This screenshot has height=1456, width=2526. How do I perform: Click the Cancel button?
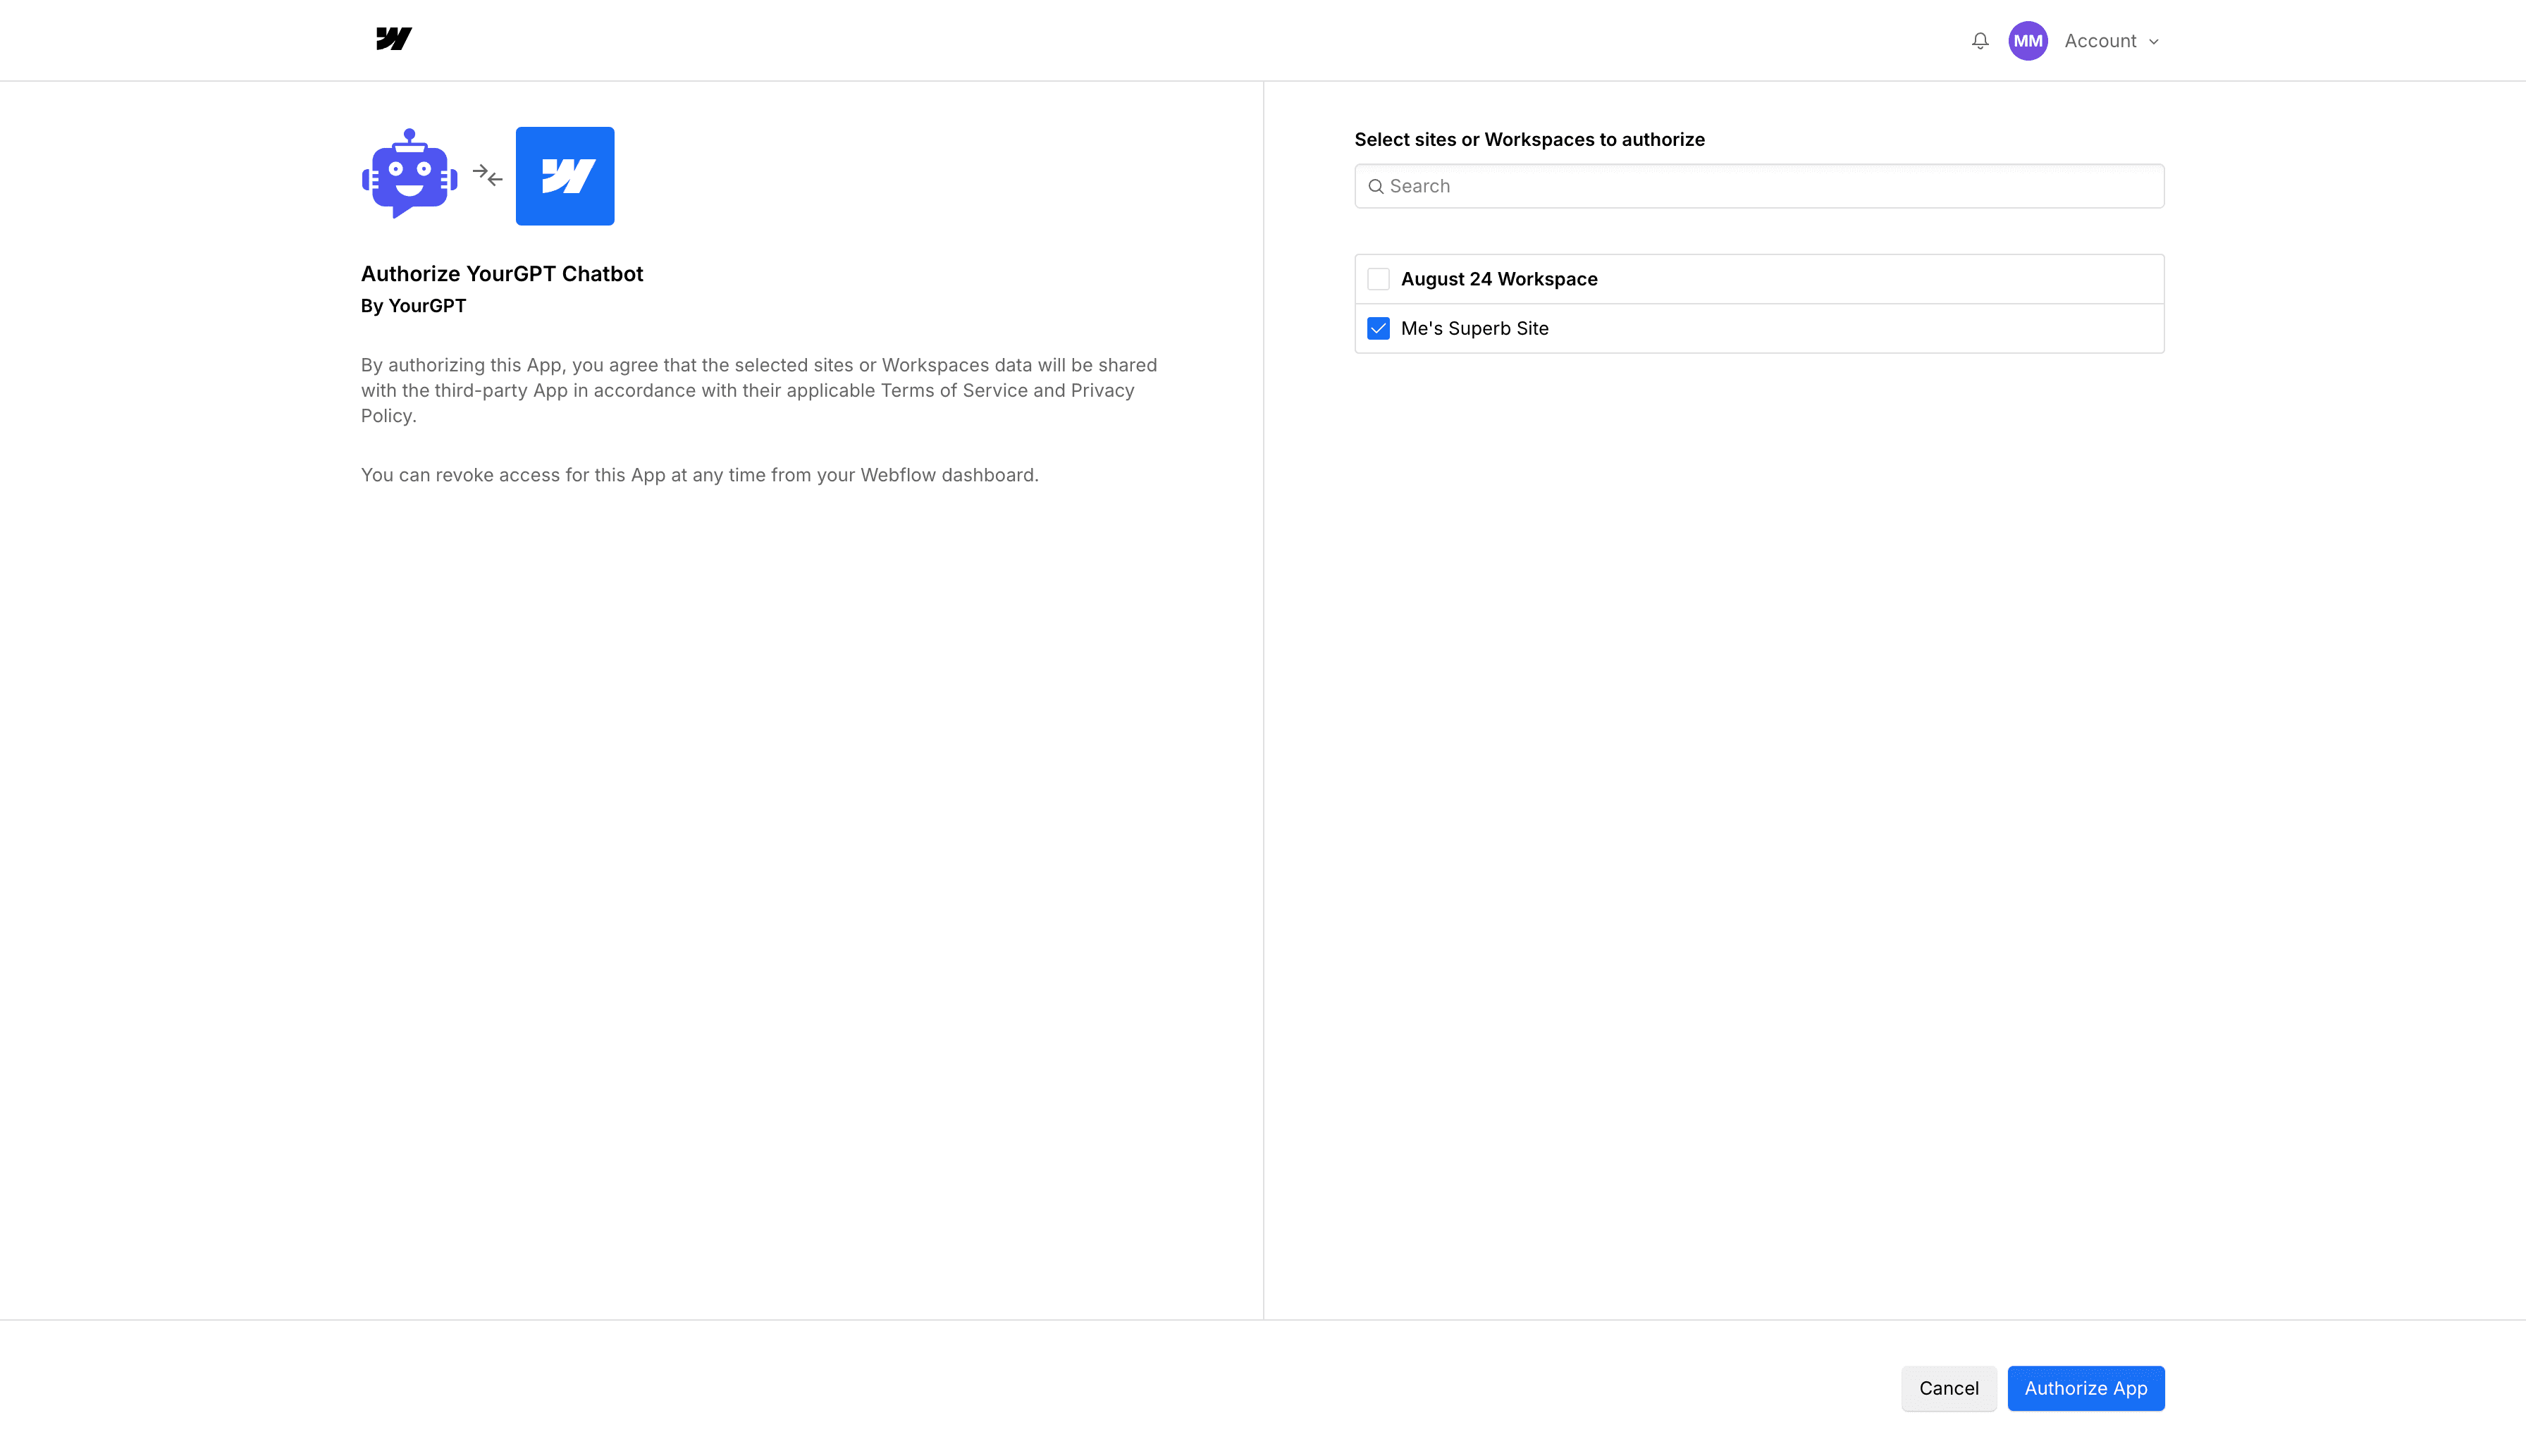point(1948,1388)
